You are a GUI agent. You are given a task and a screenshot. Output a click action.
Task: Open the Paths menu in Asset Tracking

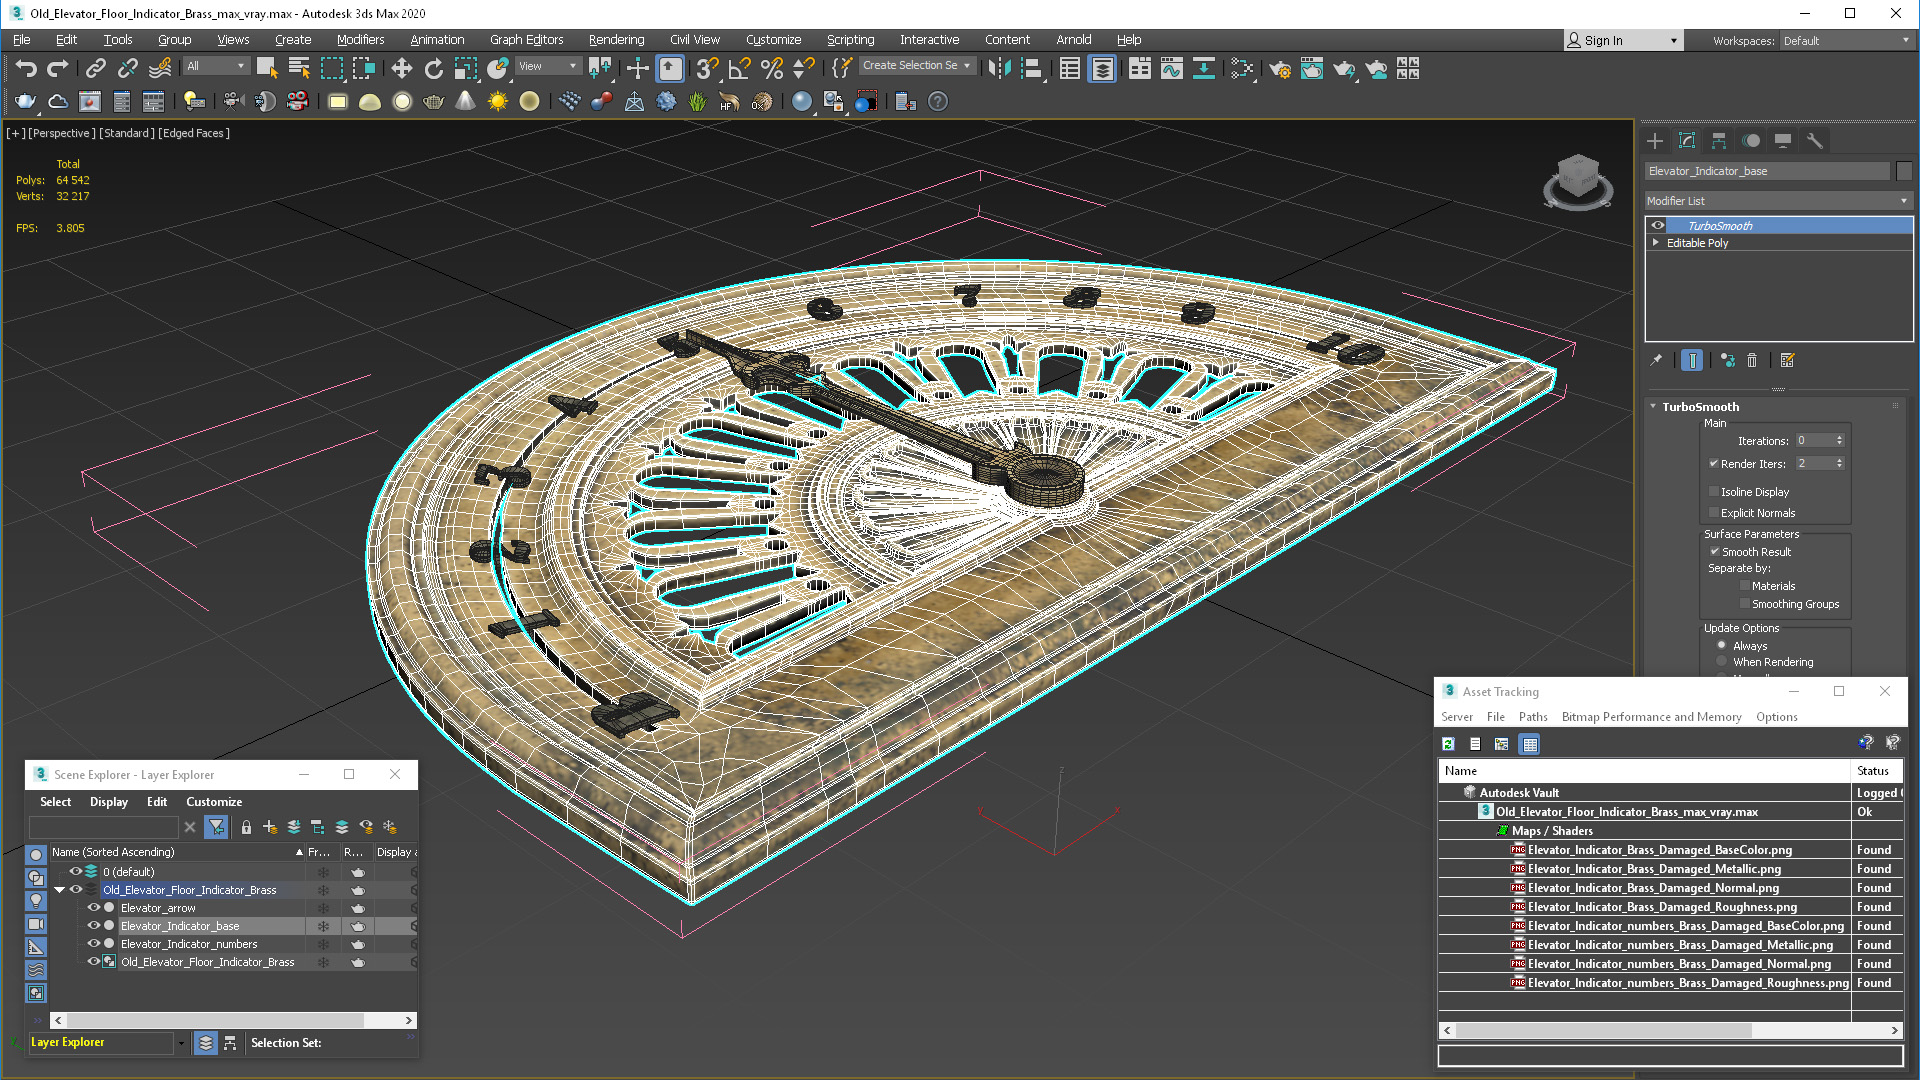[1532, 717]
